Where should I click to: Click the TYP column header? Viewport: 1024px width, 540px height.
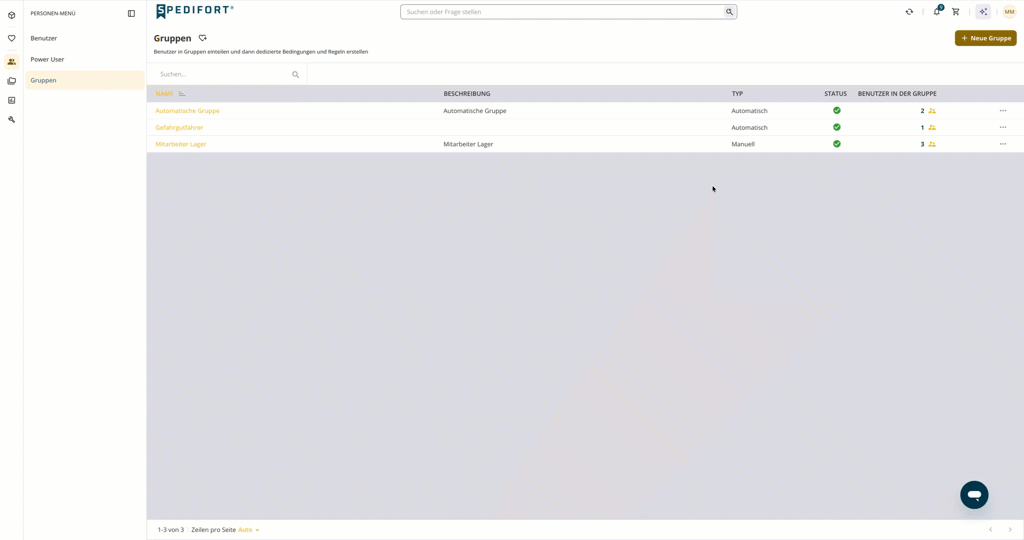737,94
